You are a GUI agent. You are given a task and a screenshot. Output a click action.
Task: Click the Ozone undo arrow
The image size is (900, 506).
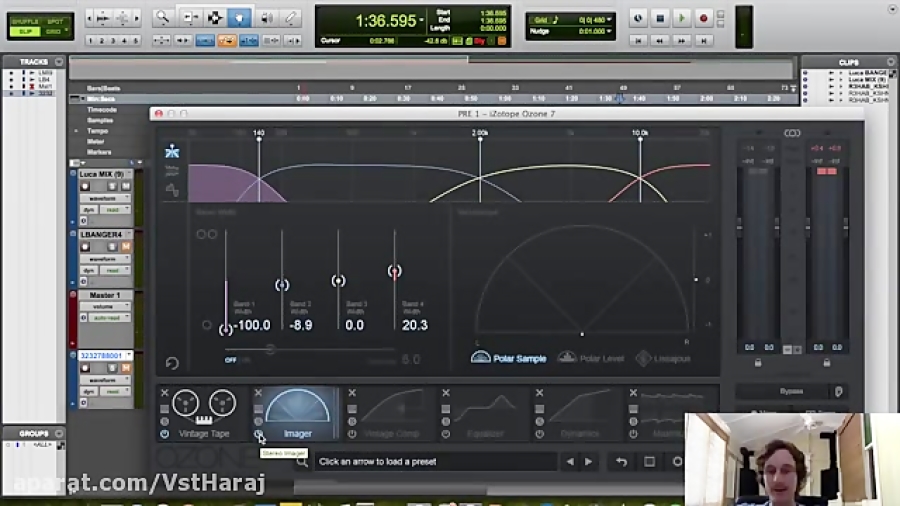[622, 462]
